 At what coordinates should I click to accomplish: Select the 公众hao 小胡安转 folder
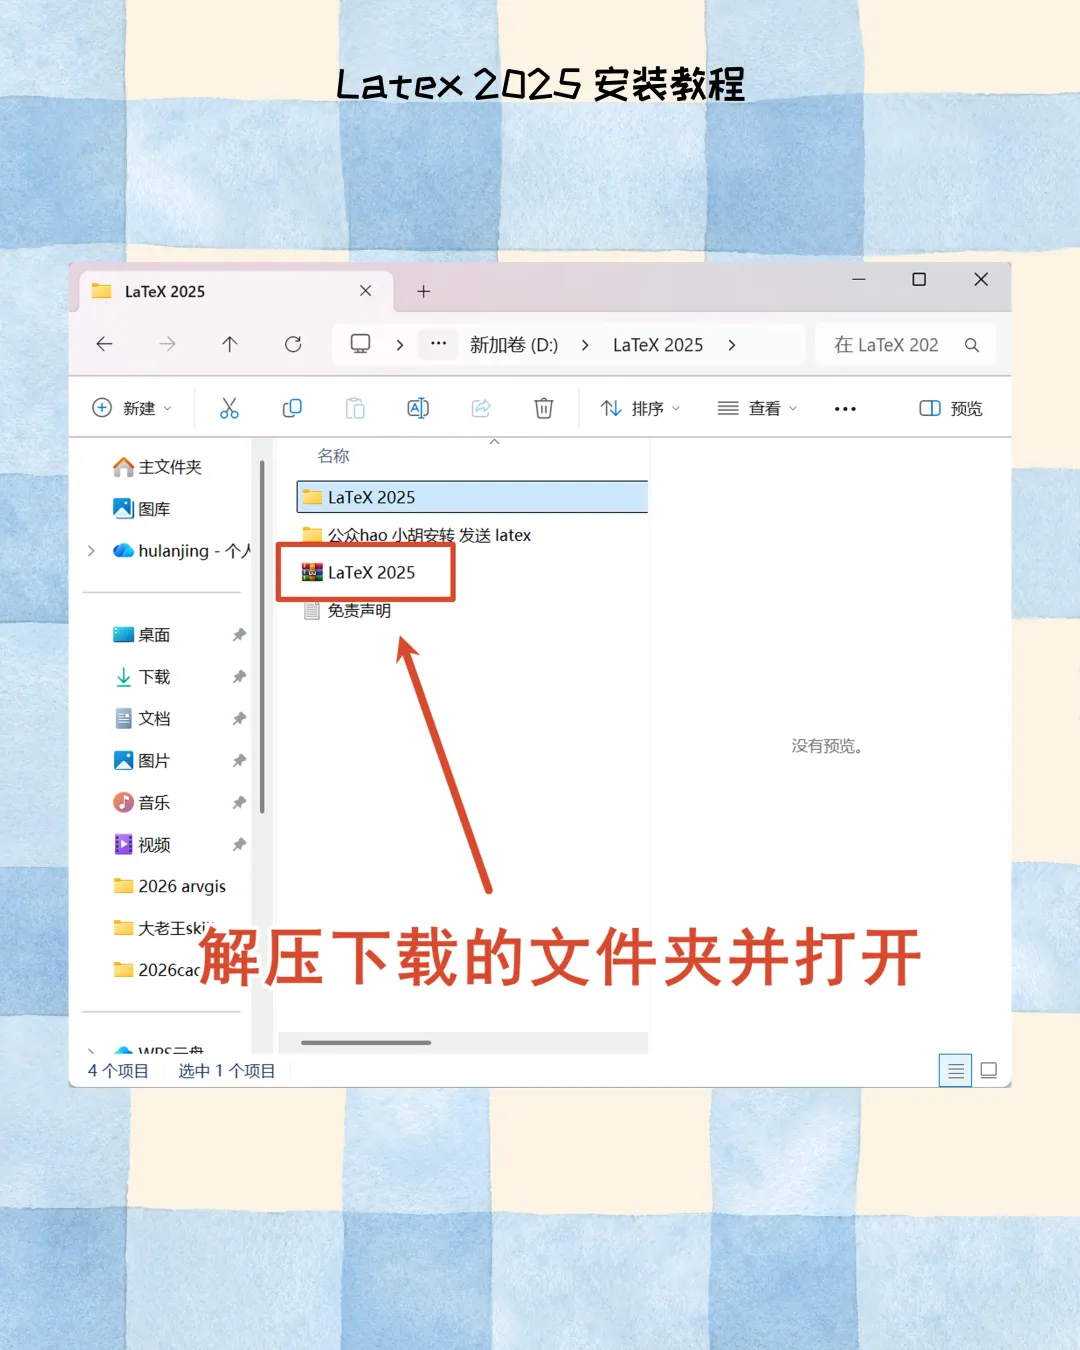tap(418, 535)
